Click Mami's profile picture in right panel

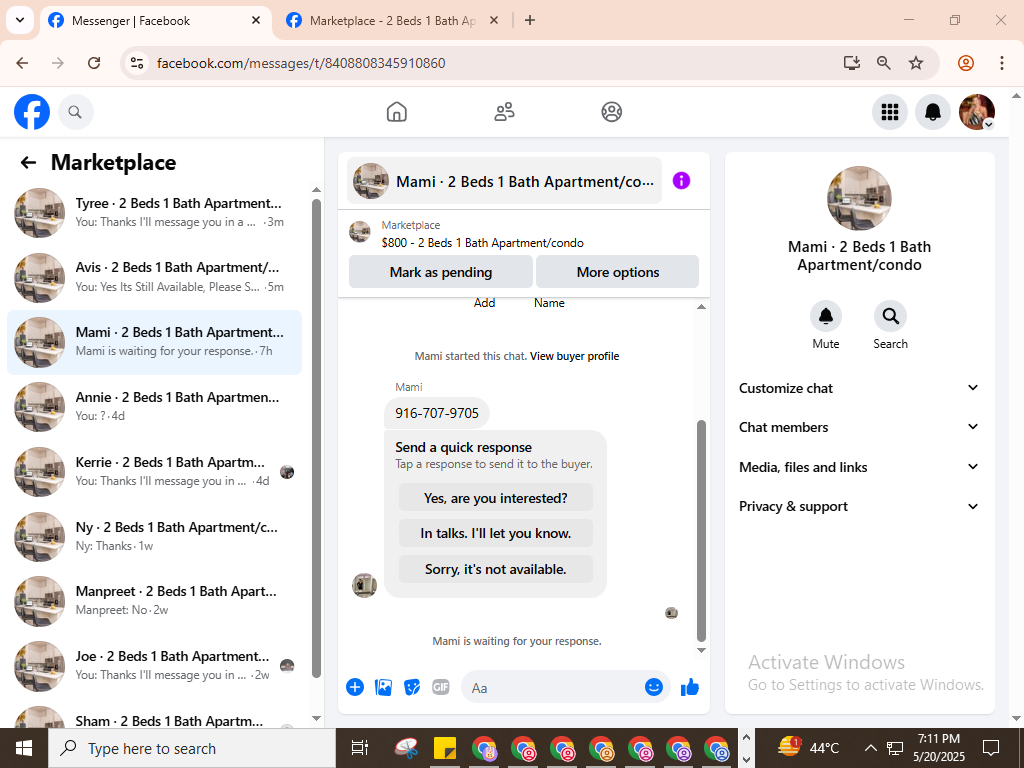(x=859, y=199)
